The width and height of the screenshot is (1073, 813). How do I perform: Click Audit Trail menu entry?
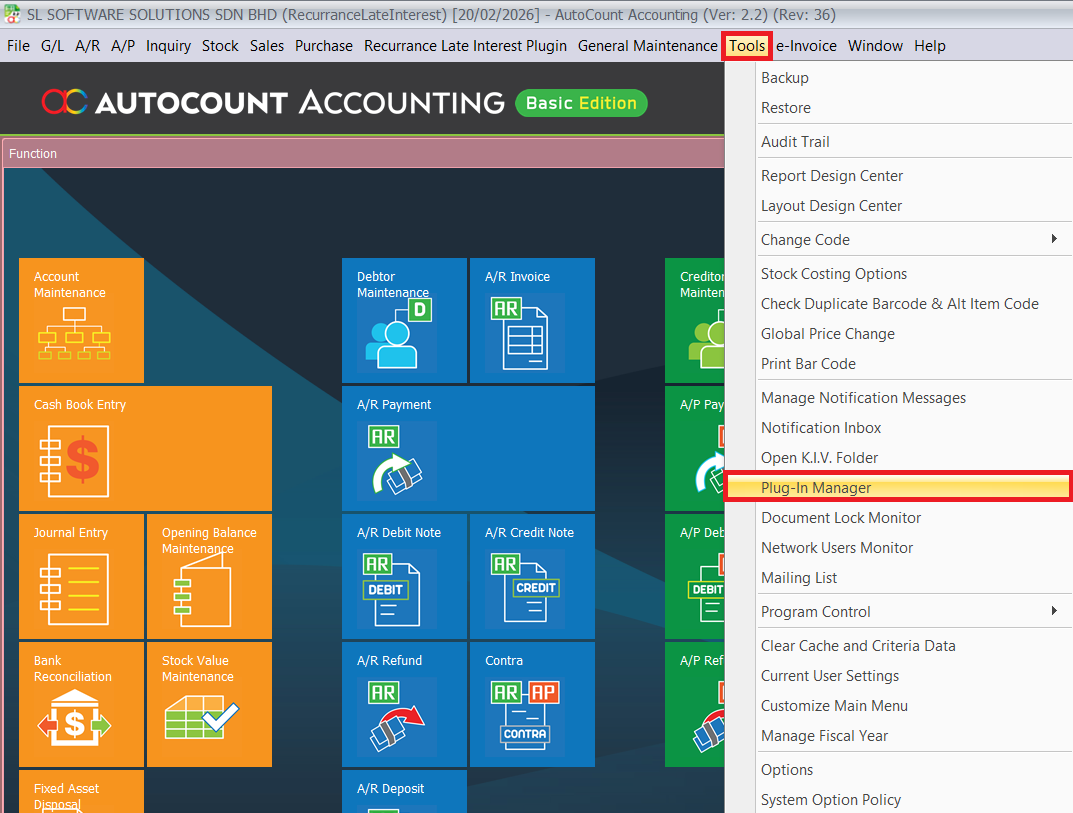(x=795, y=142)
